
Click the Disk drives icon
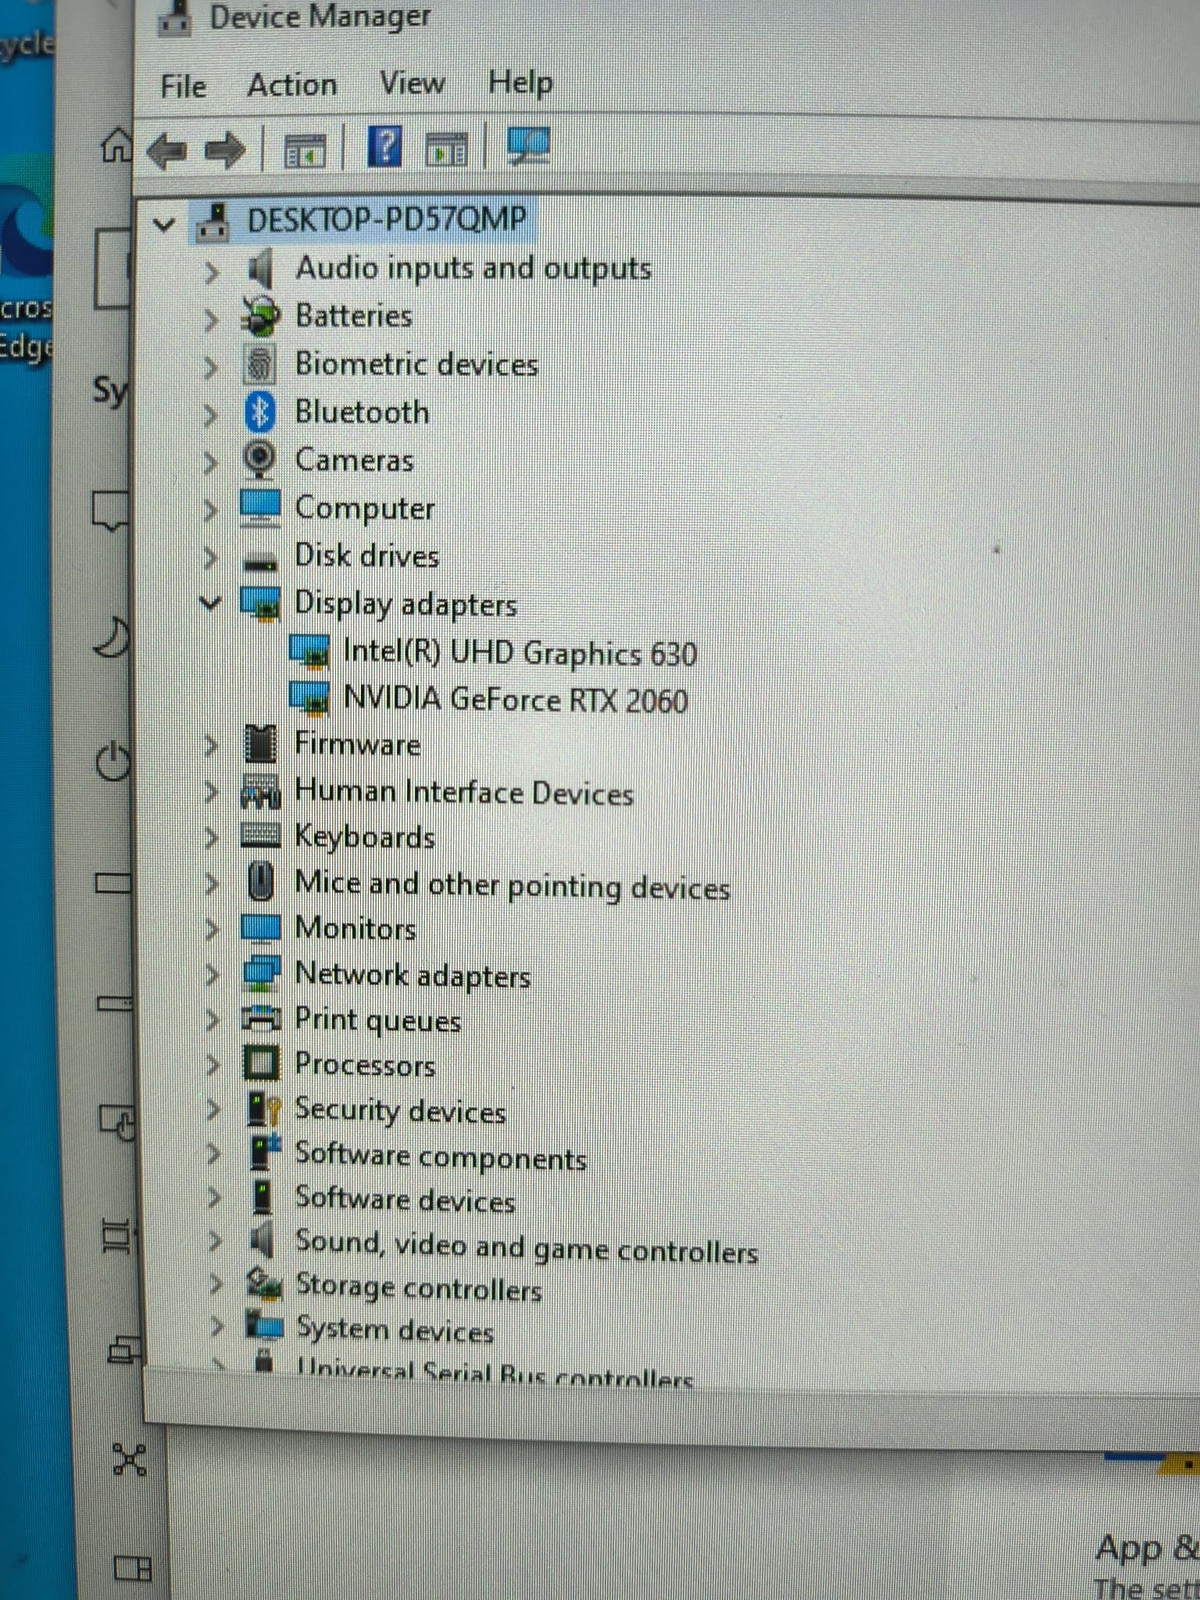261,561
